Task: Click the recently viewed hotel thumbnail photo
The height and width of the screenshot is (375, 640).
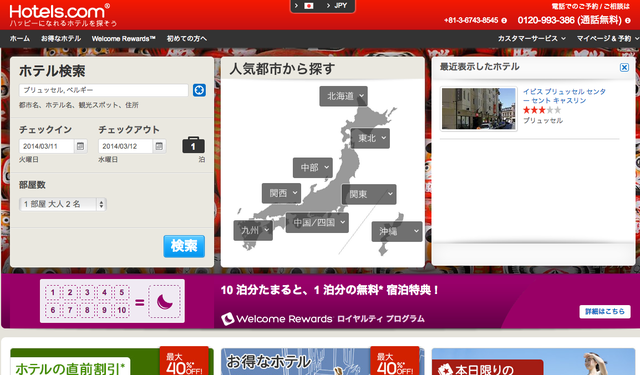Action: click(479, 109)
